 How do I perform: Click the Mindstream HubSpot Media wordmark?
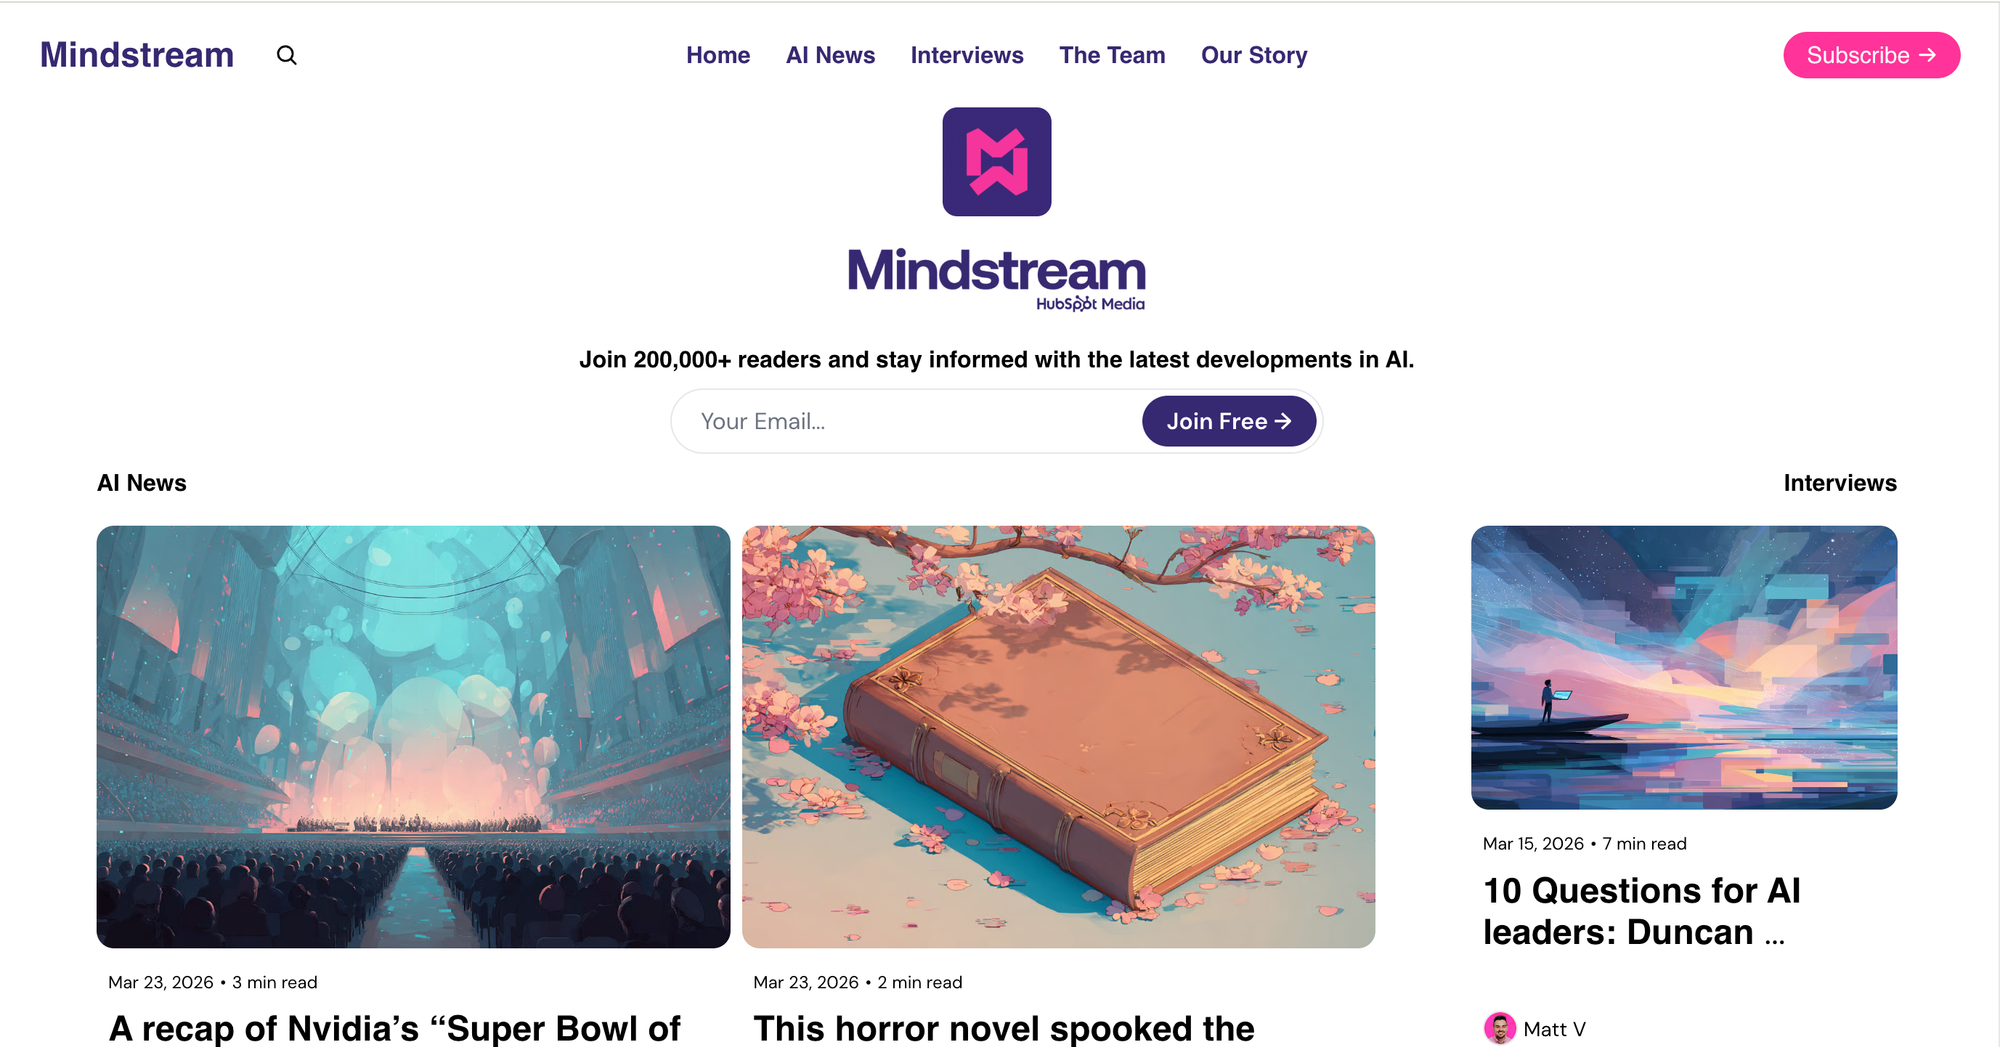point(996,280)
